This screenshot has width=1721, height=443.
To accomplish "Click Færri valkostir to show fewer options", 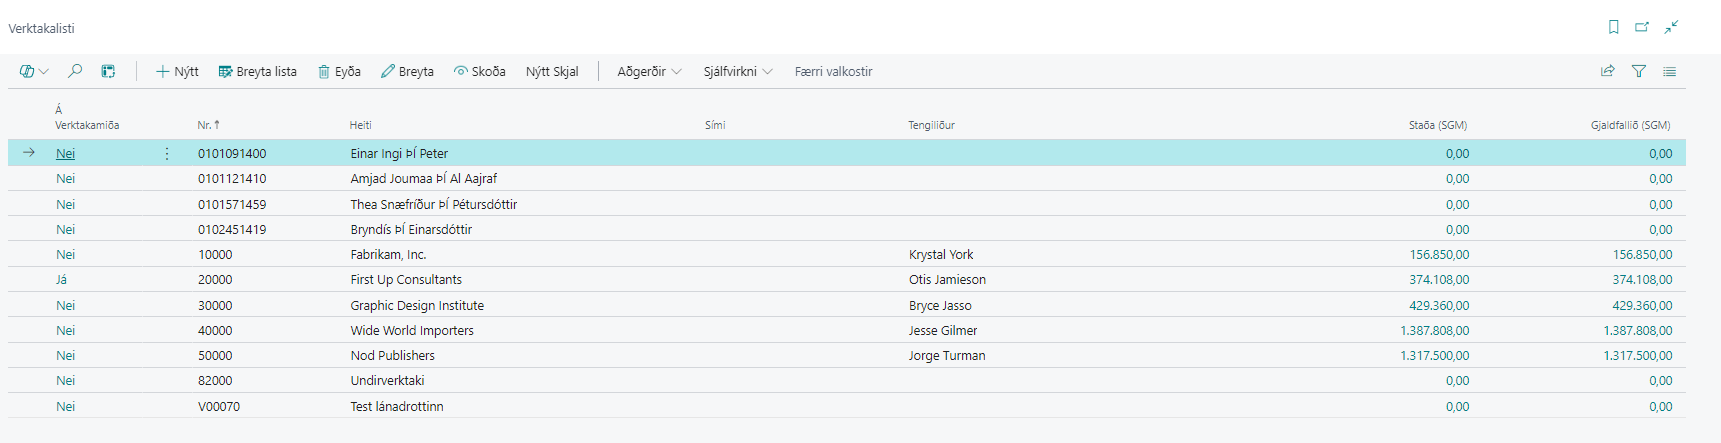I will [833, 71].
